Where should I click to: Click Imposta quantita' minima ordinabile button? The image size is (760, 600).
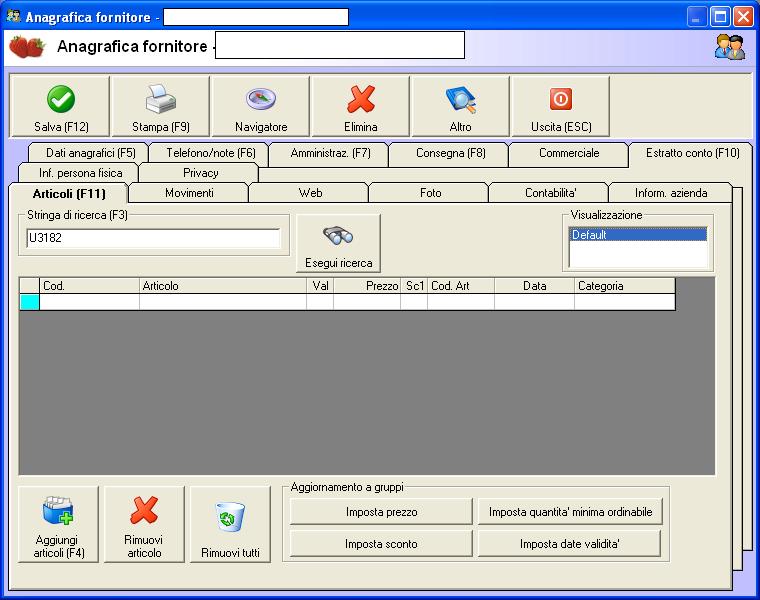(570, 512)
